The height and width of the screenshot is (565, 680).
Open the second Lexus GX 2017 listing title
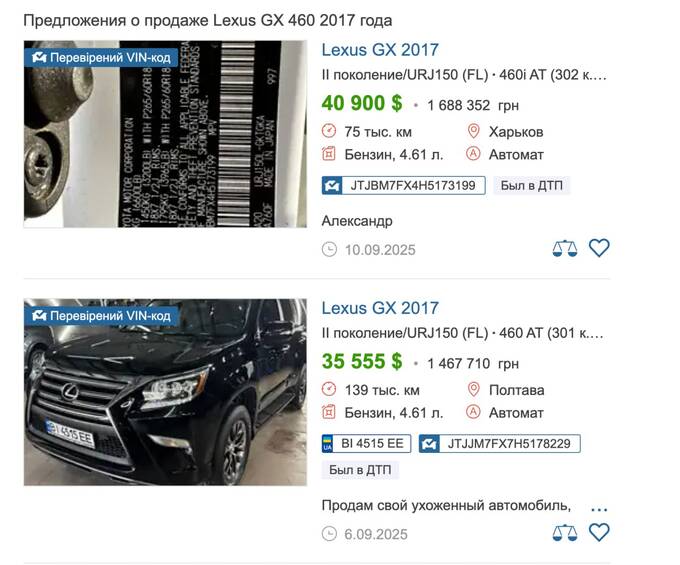point(380,308)
